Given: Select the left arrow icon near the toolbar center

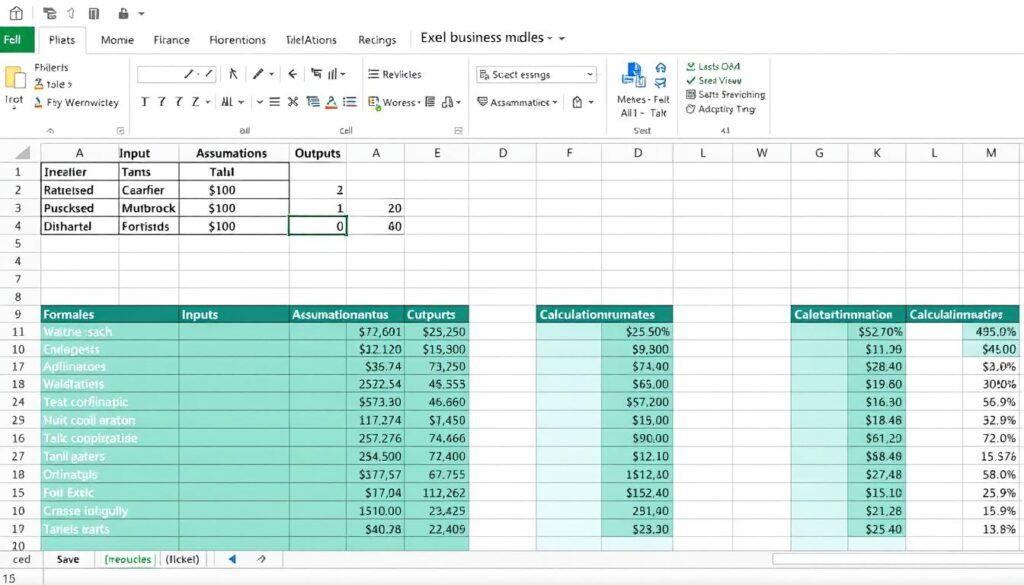Looking at the screenshot, I should 291,74.
